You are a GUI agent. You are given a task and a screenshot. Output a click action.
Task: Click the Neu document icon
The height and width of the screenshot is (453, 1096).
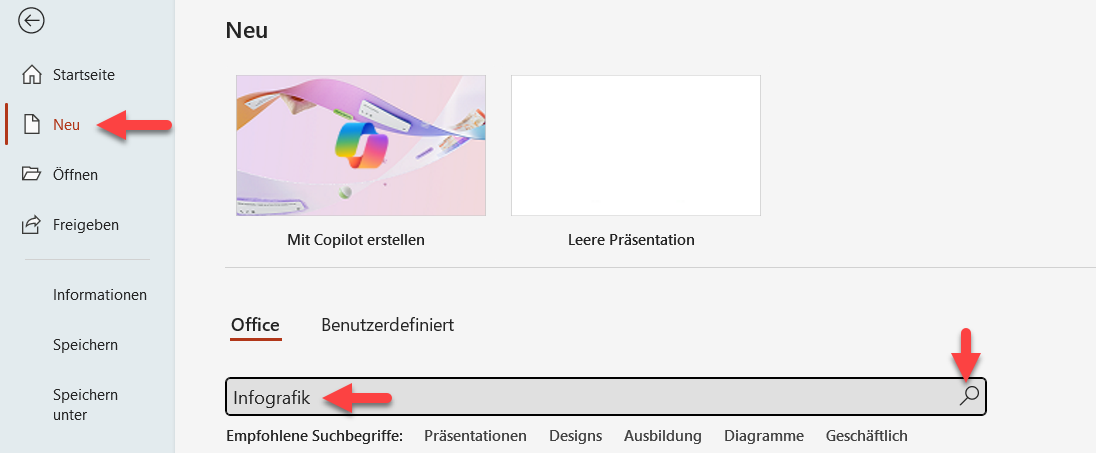(x=32, y=125)
